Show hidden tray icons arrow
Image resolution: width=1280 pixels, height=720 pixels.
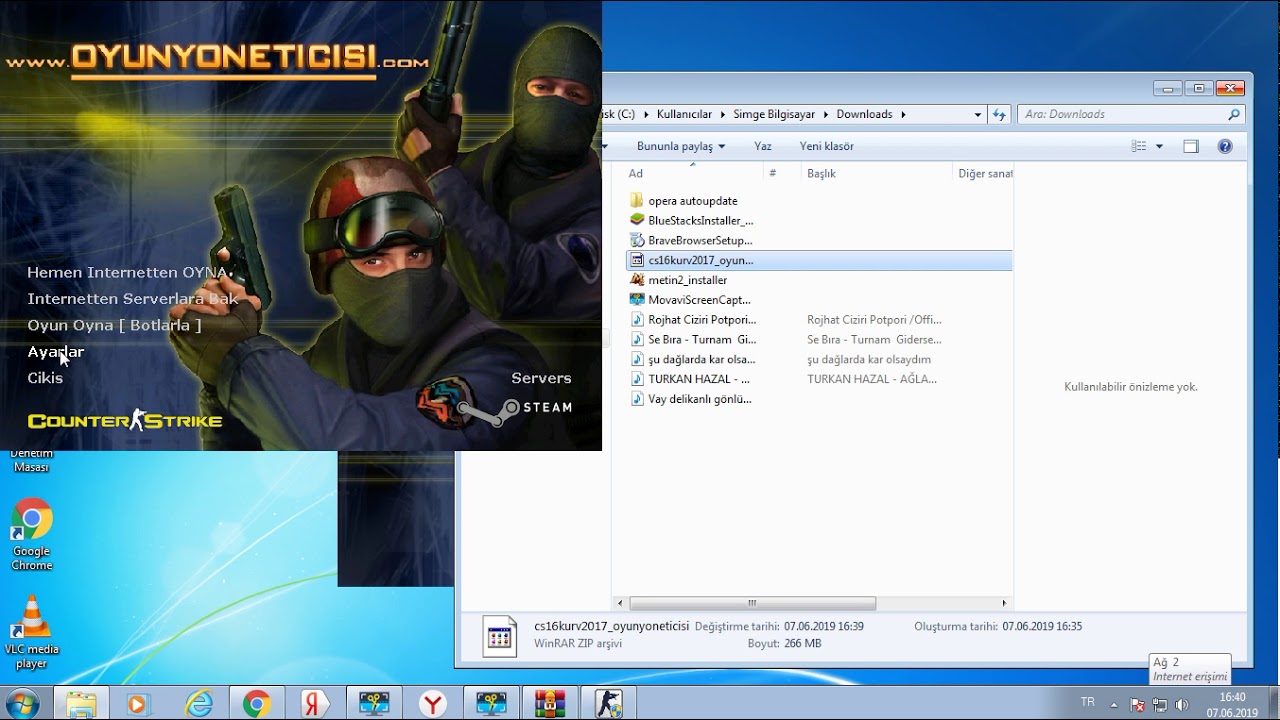pos(1114,704)
